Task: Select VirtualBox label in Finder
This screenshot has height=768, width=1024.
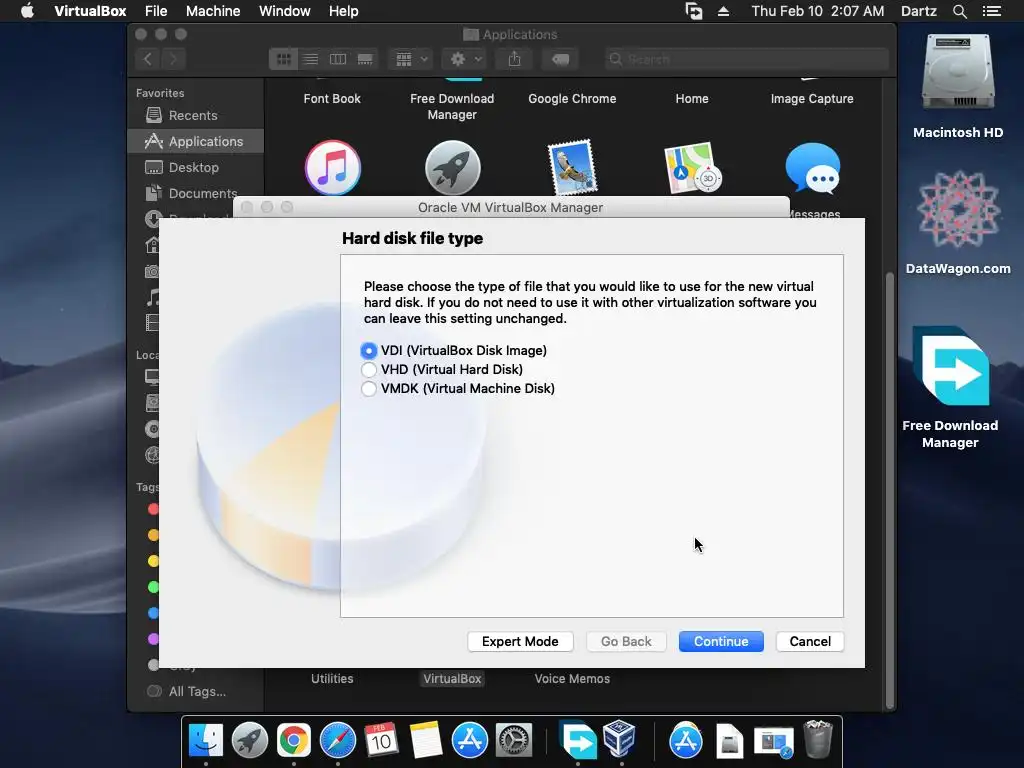Action: tap(452, 679)
